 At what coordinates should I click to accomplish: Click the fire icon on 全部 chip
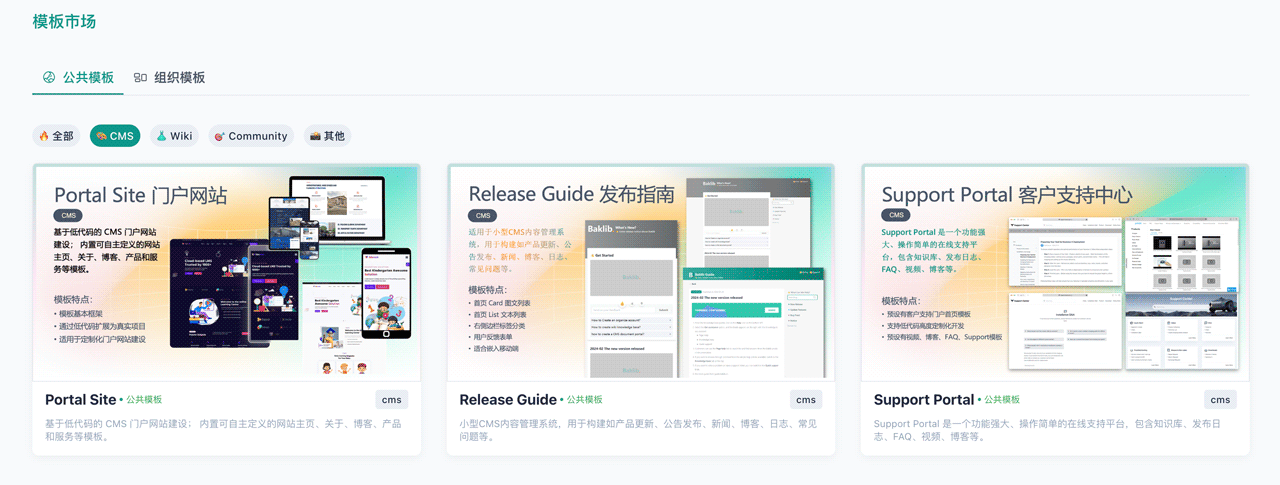click(x=43, y=136)
